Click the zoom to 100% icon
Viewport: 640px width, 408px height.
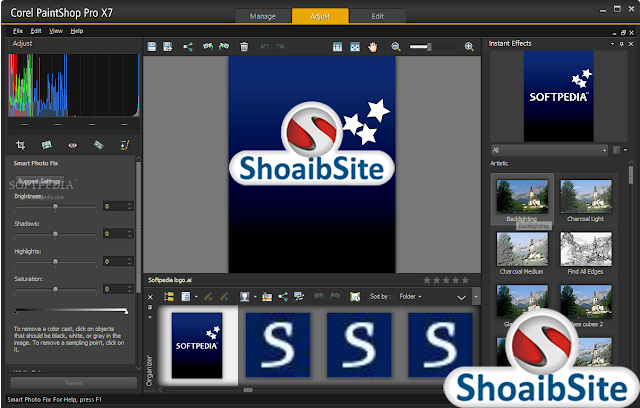pos(337,47)
